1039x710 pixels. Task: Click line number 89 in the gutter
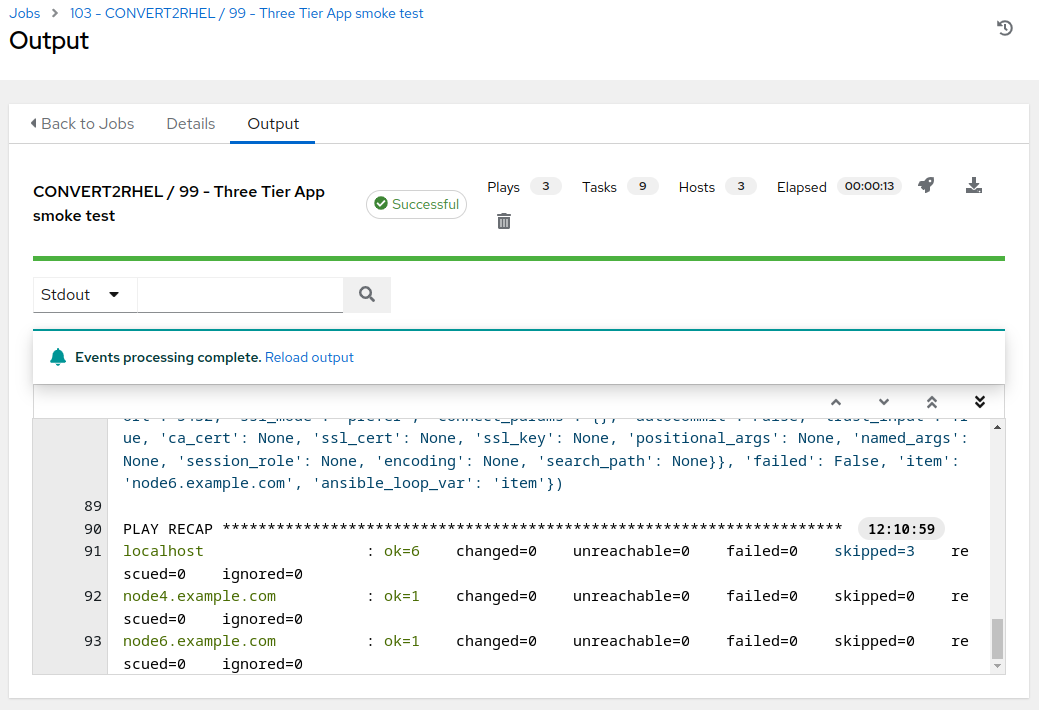point(93,506)
